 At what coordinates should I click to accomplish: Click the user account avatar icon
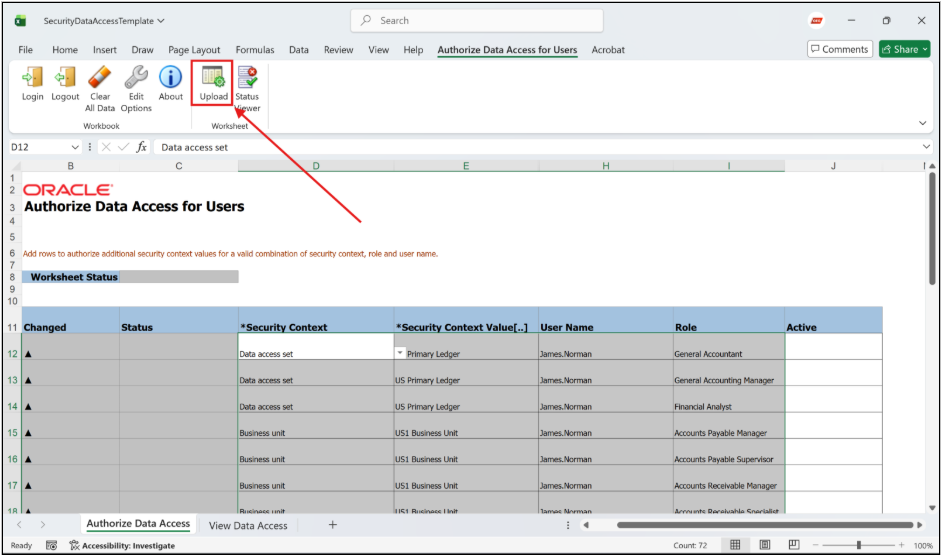pos(816,20)
